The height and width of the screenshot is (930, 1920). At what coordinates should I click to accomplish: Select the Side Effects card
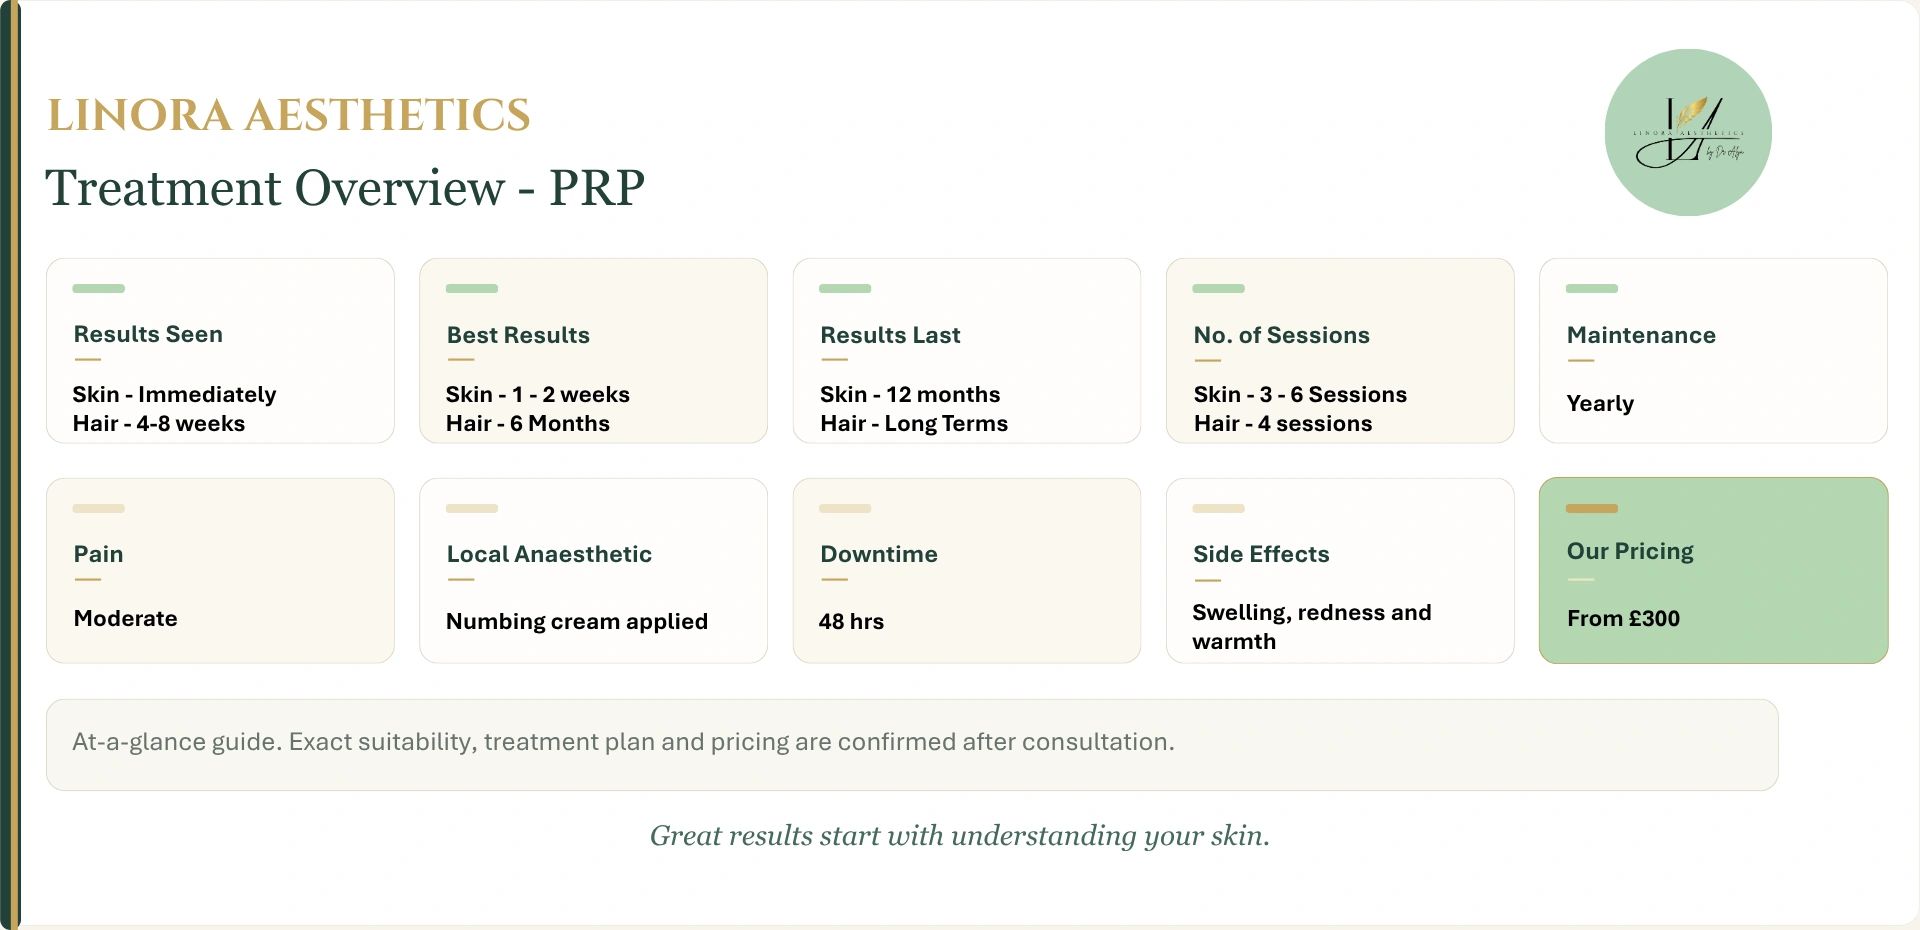click(x=1340, y=570)
